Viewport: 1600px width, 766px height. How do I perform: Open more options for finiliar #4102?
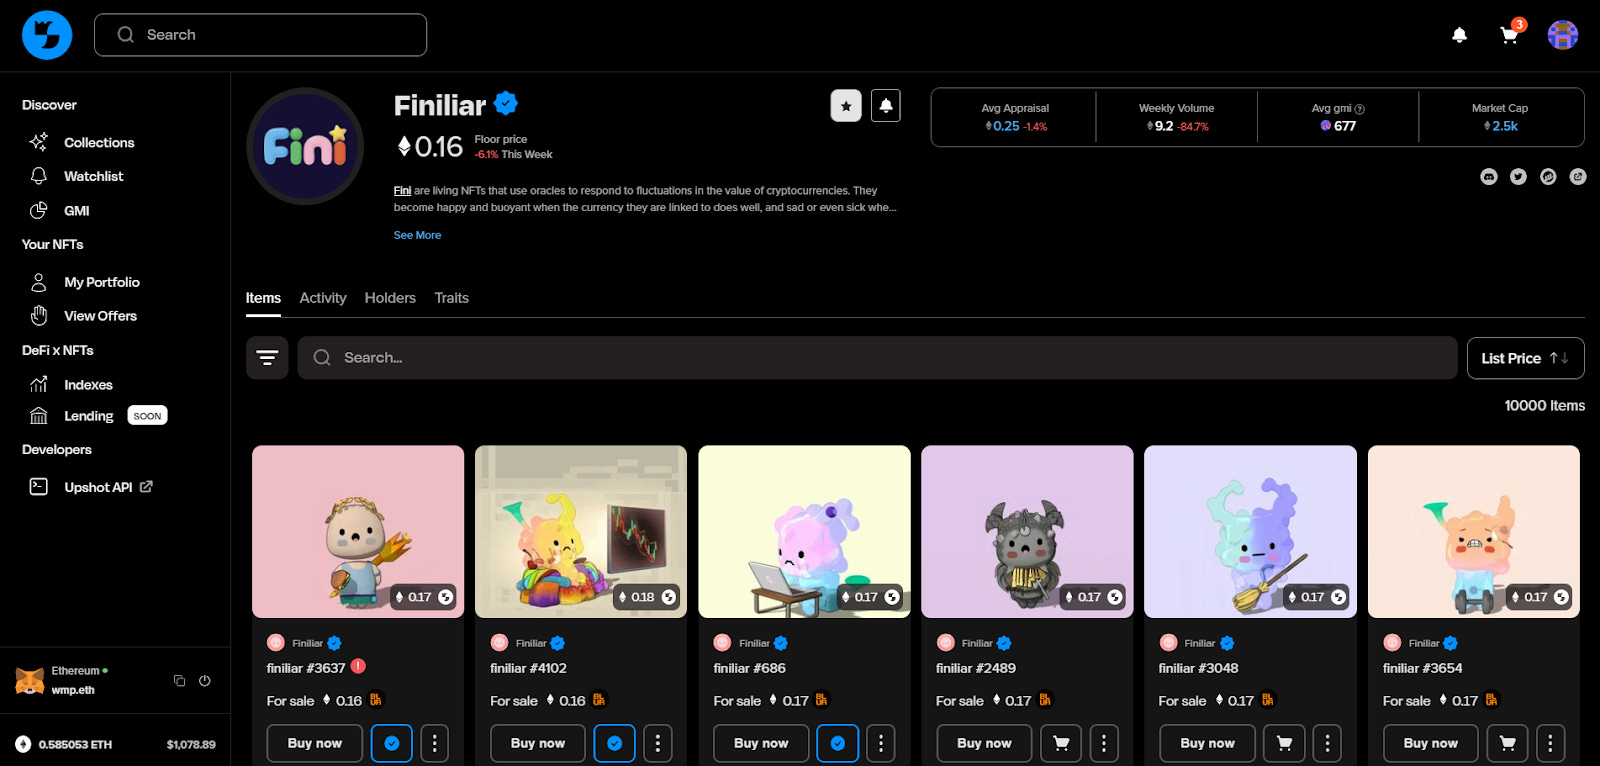(x=657, y=744)
